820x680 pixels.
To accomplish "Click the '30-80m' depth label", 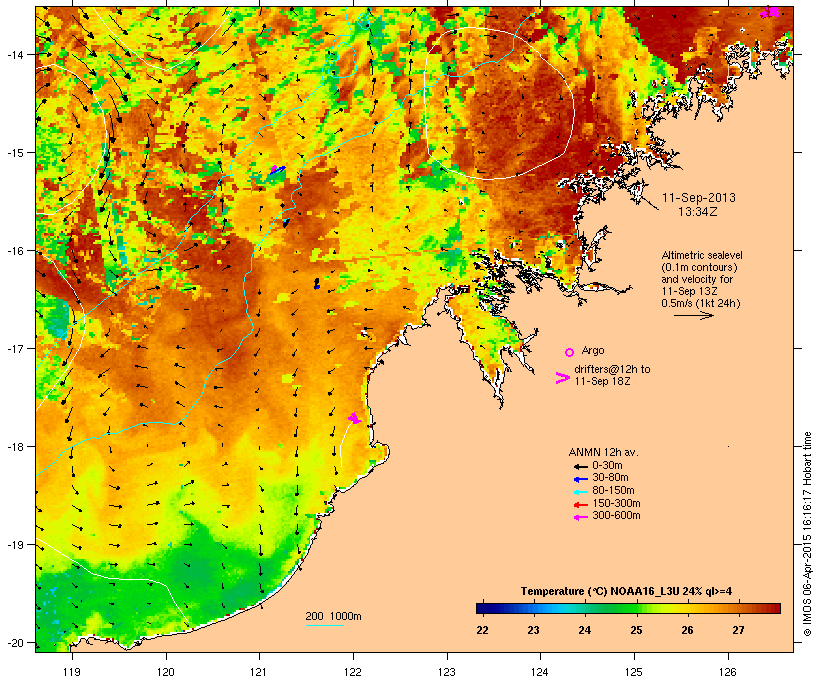I will (610, 478).
